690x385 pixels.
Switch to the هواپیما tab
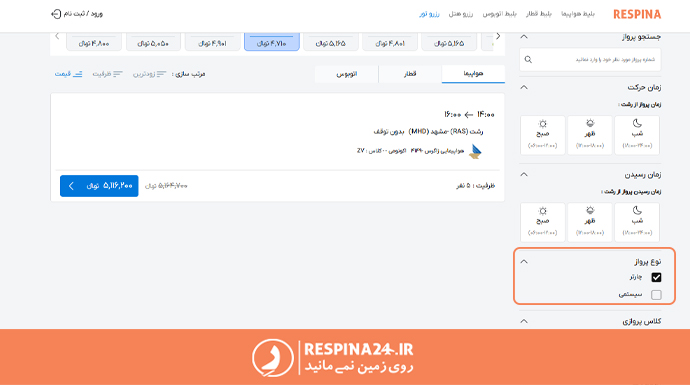coord(473,73)
